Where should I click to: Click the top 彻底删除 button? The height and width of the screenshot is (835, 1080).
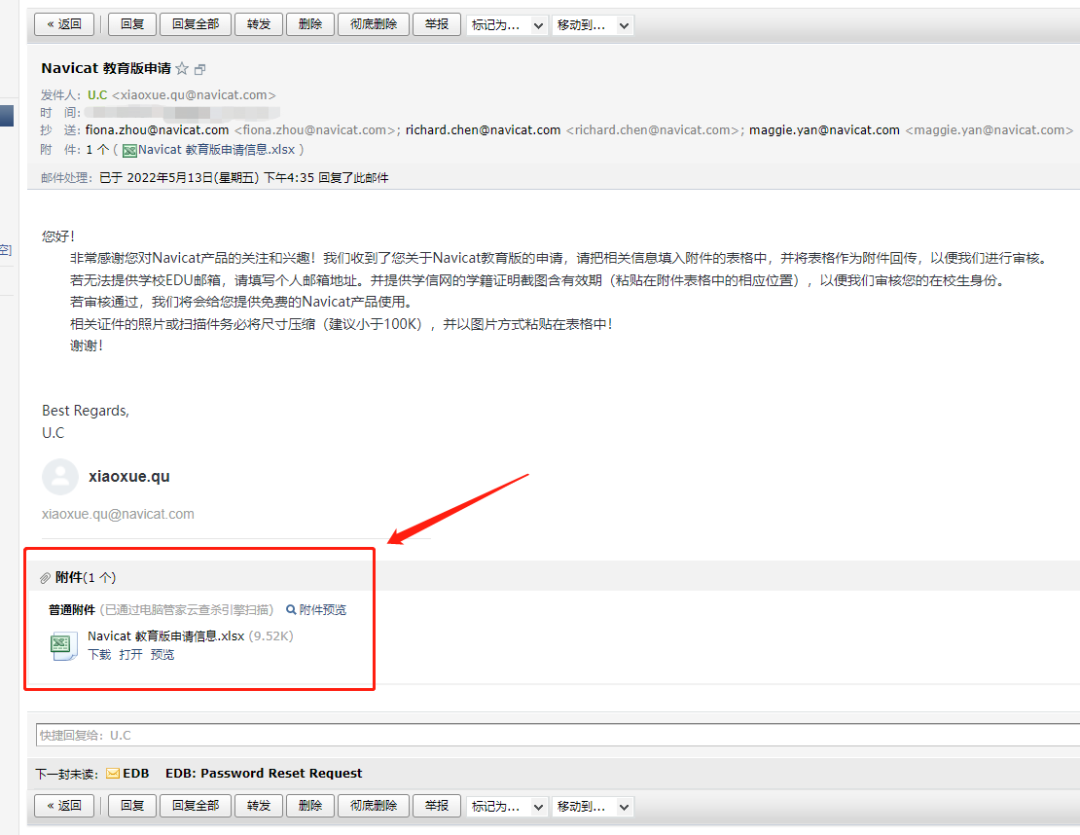tap(373, 24)
